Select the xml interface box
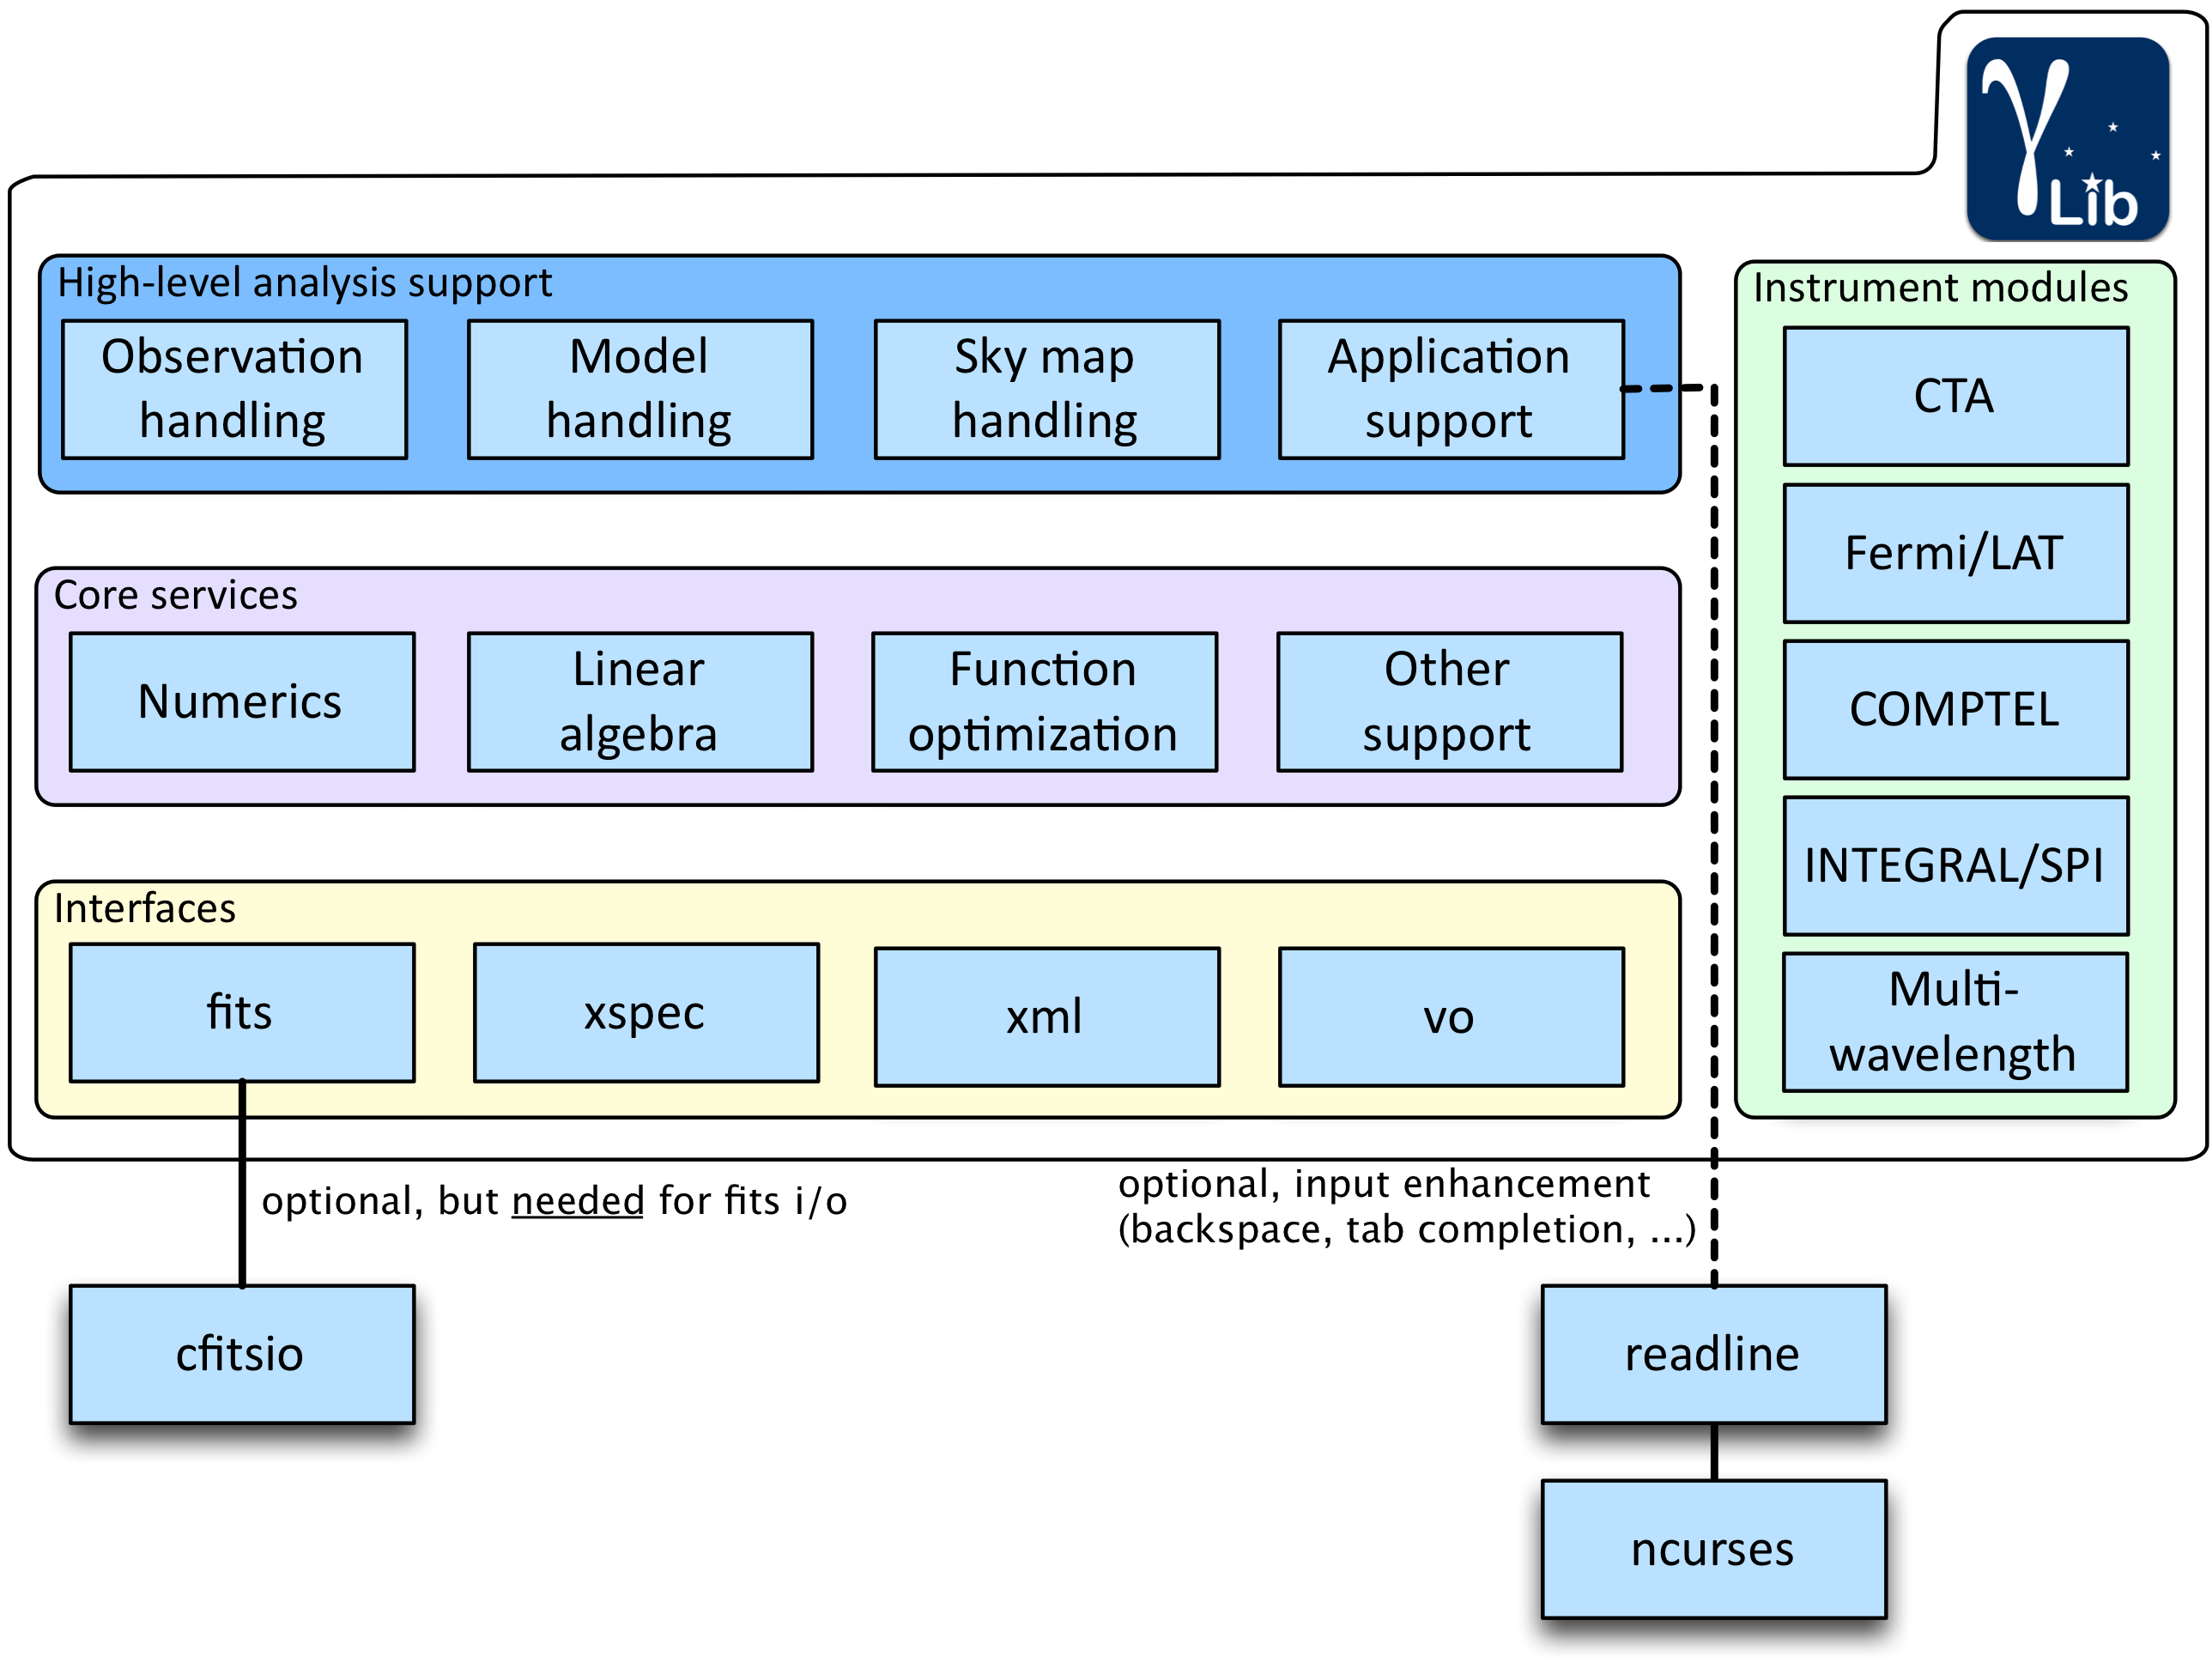Screen dimensions: 2212x1675 tap(1046, 1016)
